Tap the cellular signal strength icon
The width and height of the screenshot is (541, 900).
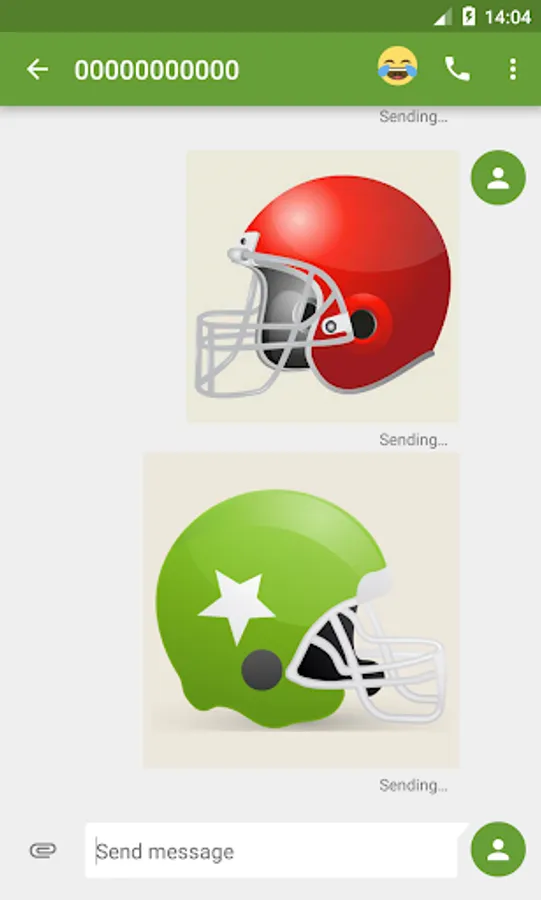pyautogui.click(x=443, y=17)
